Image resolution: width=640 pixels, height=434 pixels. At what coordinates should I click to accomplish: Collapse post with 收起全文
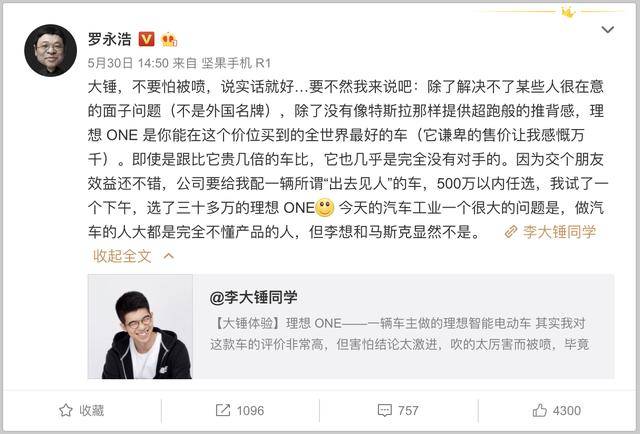pyautogui.click(x=122, y=256)
